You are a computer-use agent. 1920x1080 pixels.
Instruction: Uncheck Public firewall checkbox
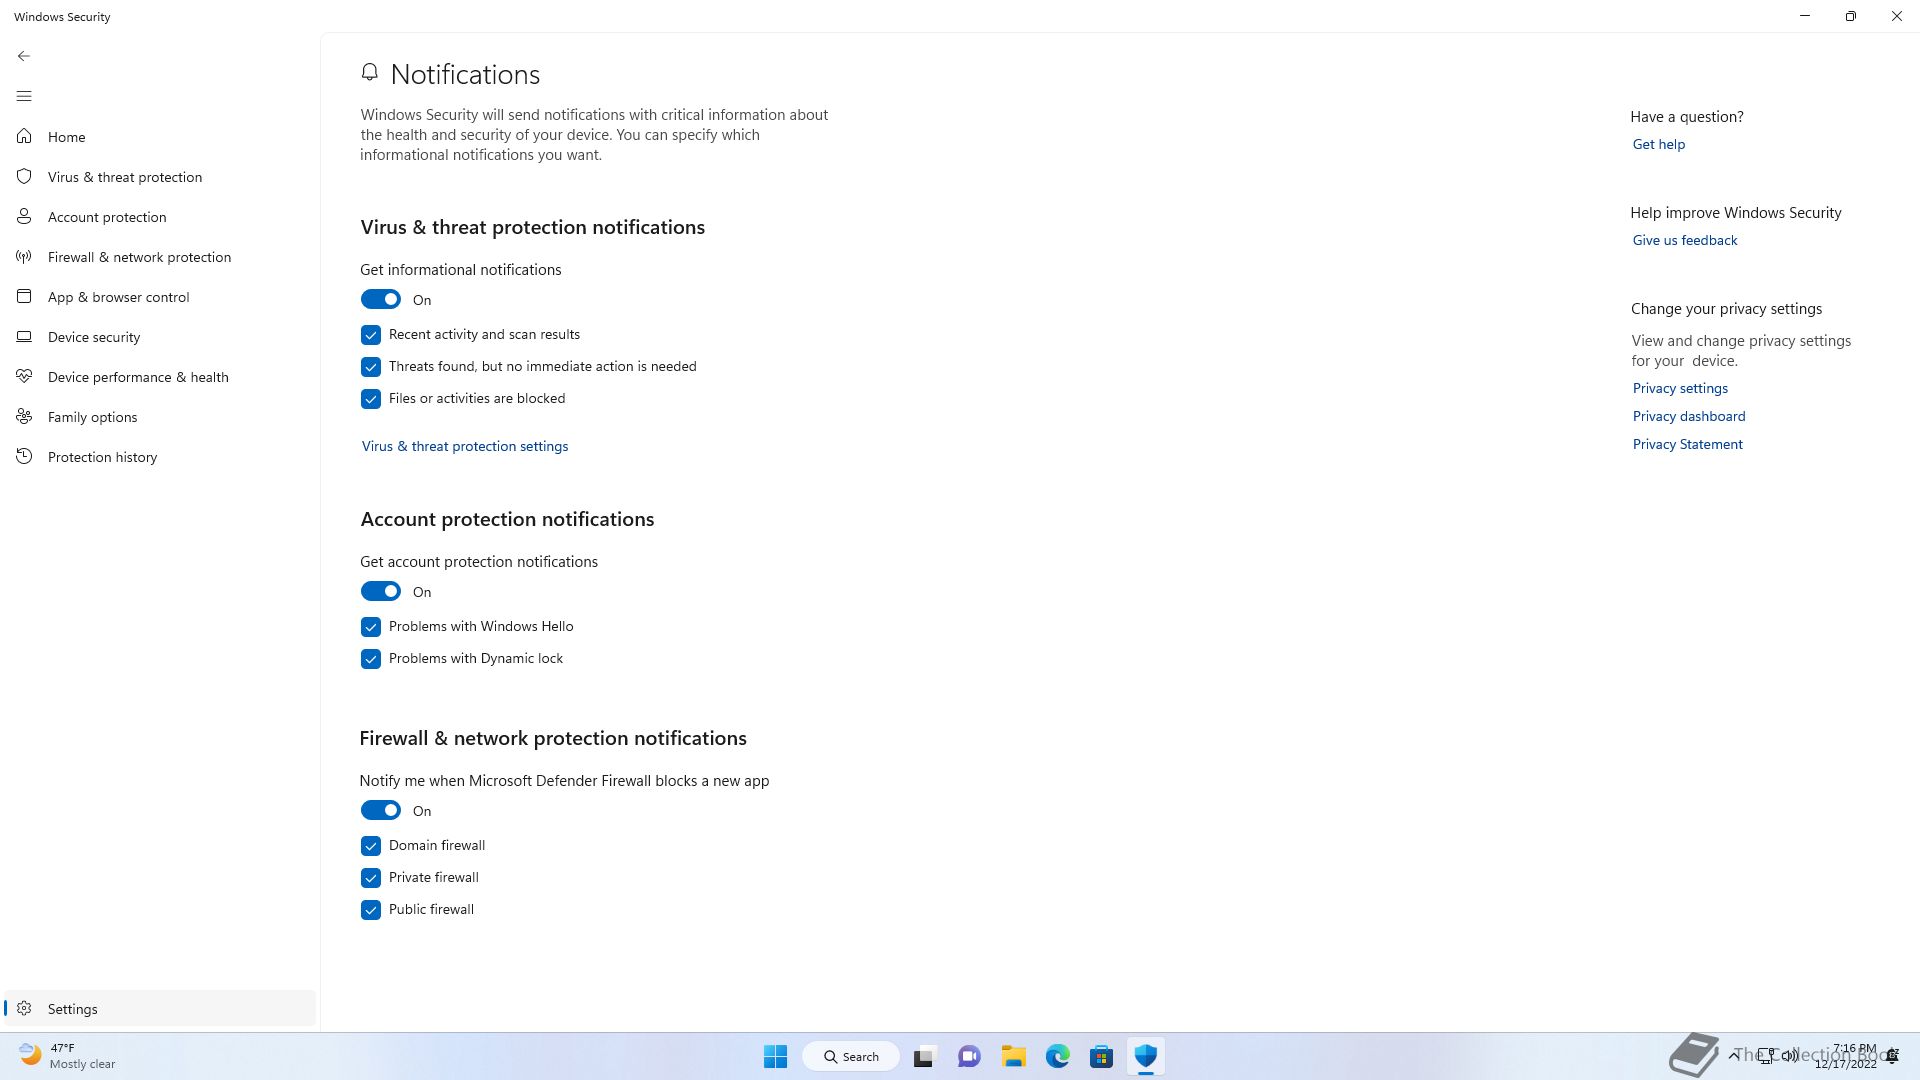[371, 909]
